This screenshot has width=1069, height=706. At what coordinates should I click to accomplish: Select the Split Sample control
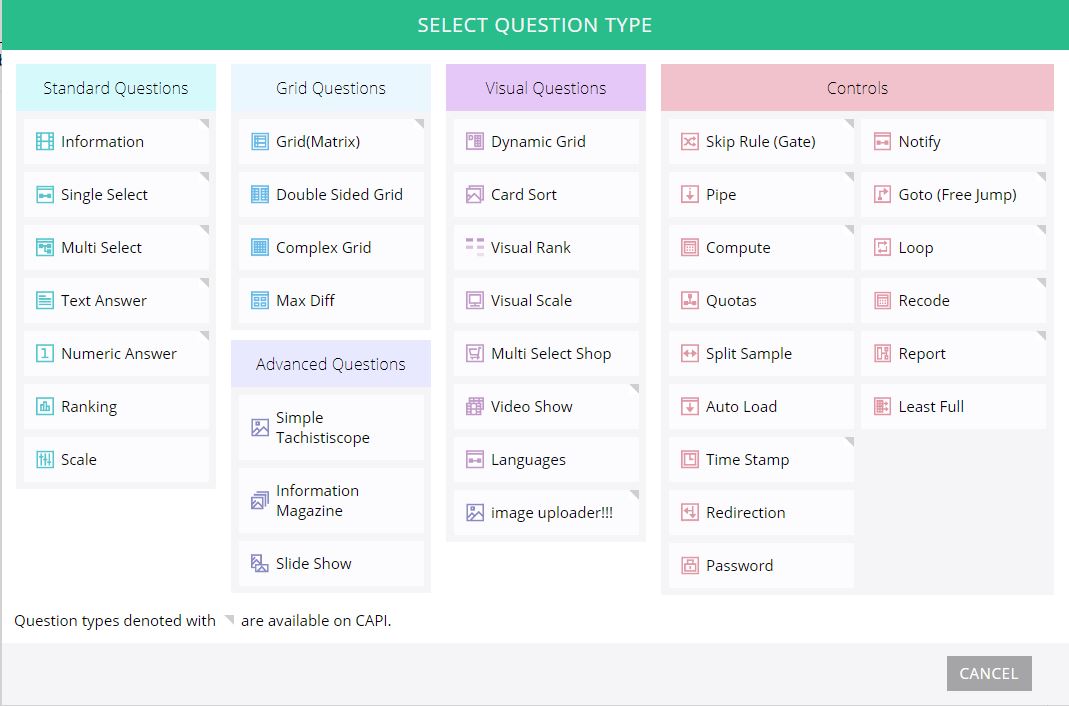coord(748,354)
